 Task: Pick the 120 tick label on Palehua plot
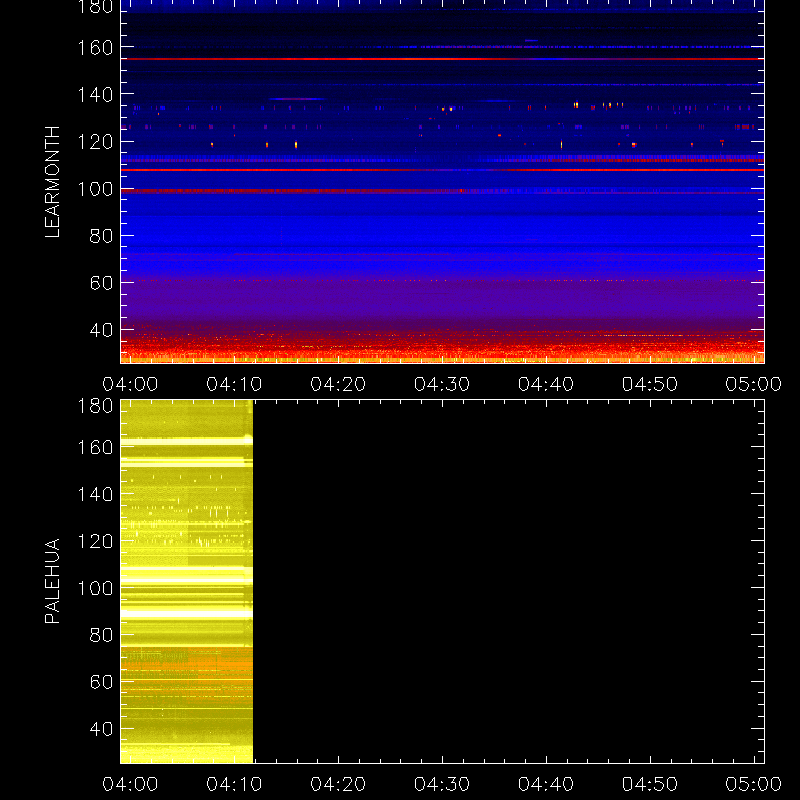coord(95,541)
